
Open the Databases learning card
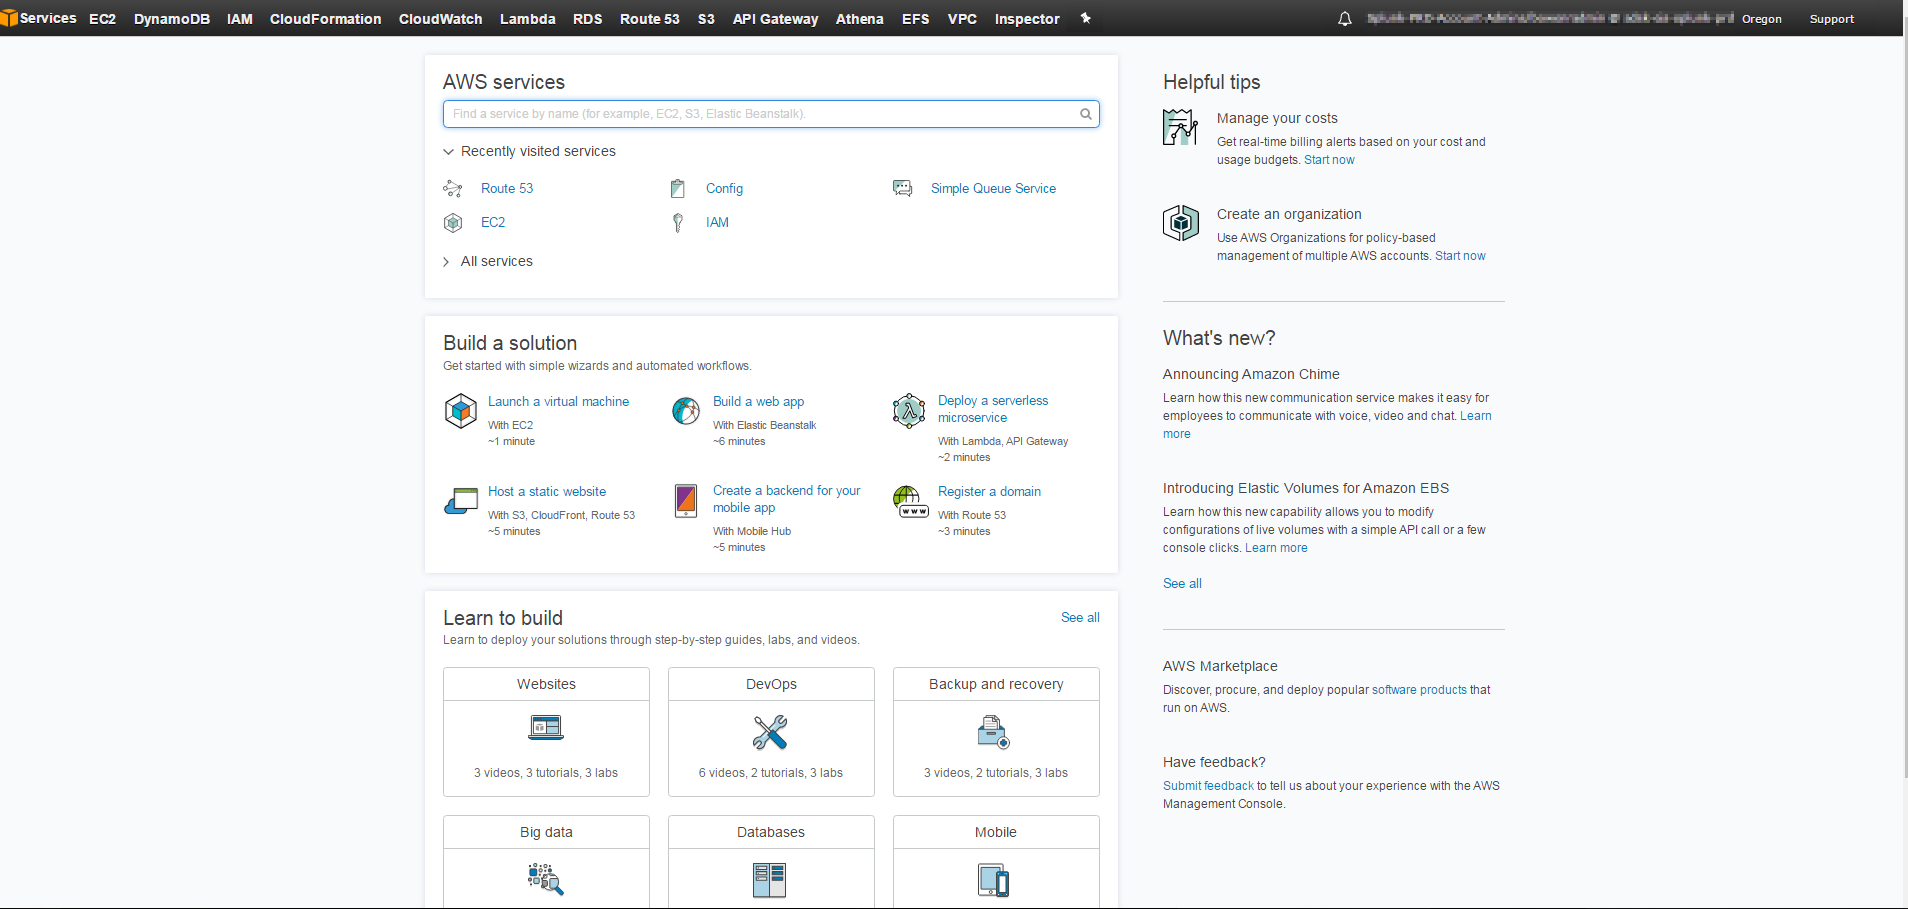[x=771, y=862]
